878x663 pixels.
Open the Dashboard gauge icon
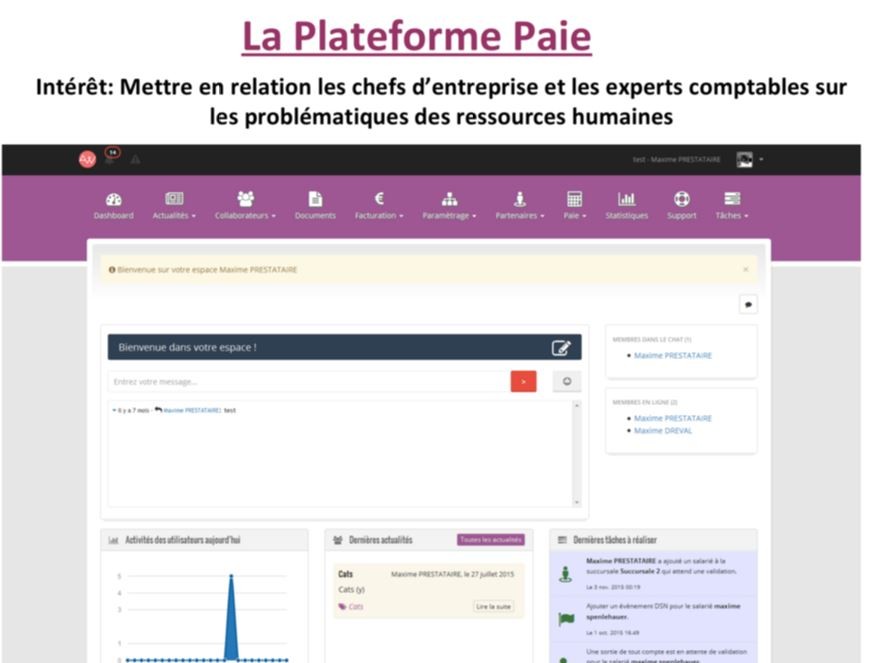[114, 199]
